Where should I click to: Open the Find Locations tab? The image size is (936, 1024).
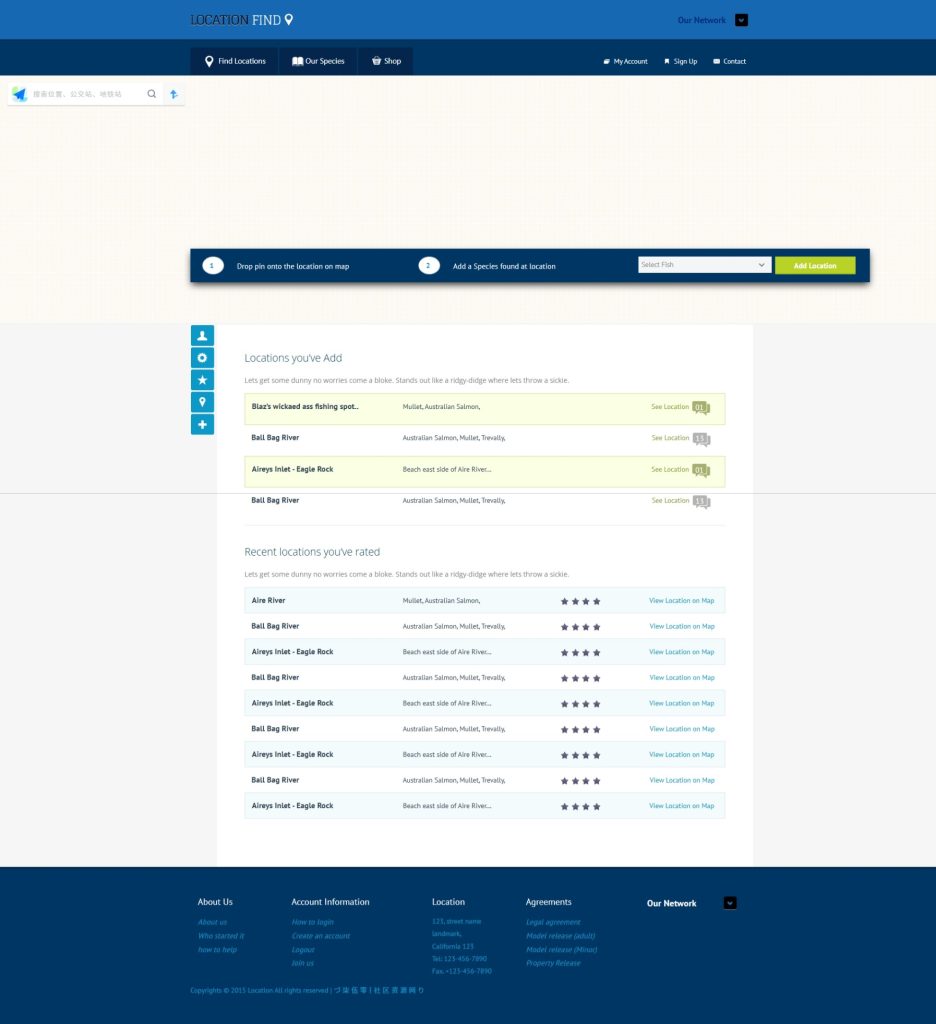click(x=235, y=61)
